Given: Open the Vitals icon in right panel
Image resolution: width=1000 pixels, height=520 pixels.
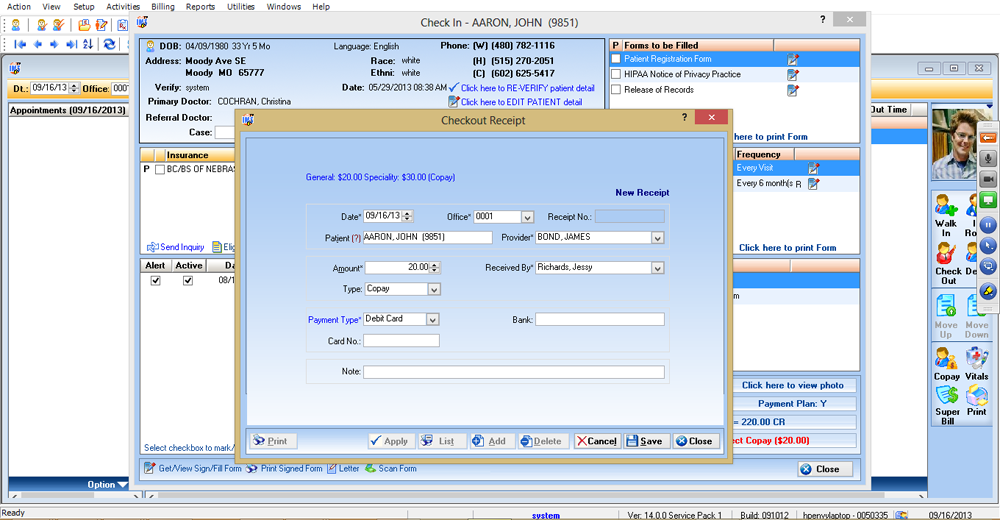Looking at the screenshot, I should click(x=976, y=360).
